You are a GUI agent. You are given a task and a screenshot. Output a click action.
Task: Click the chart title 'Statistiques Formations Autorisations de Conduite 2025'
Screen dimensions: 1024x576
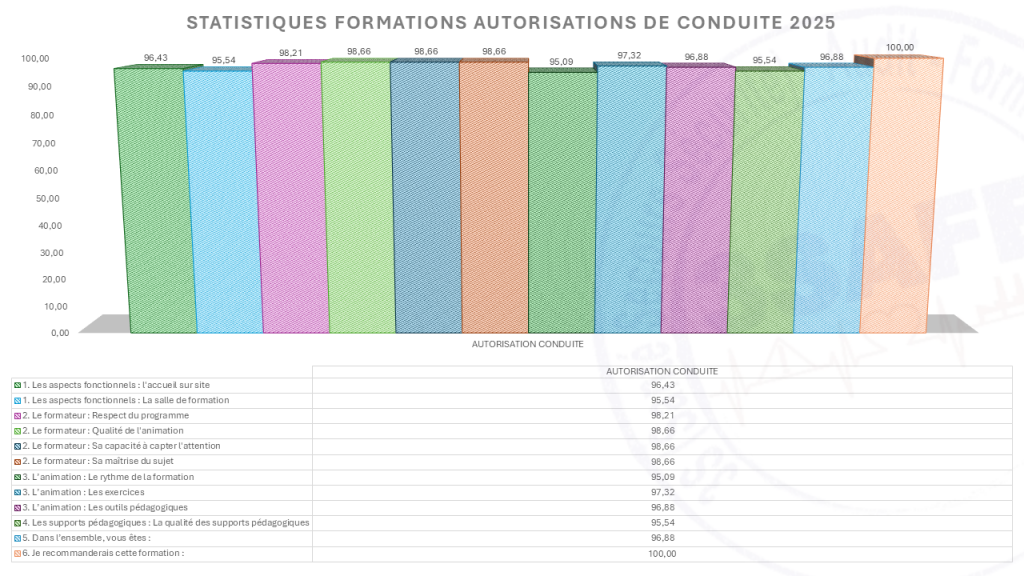[x=511, y=23]
